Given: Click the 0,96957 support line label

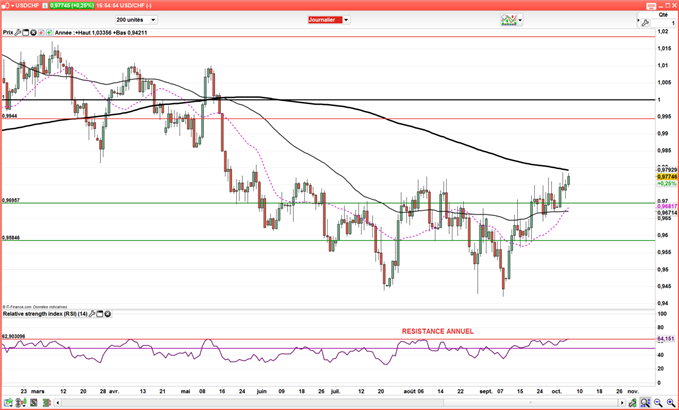Looking at the screenshot, I should click(11, 200).
